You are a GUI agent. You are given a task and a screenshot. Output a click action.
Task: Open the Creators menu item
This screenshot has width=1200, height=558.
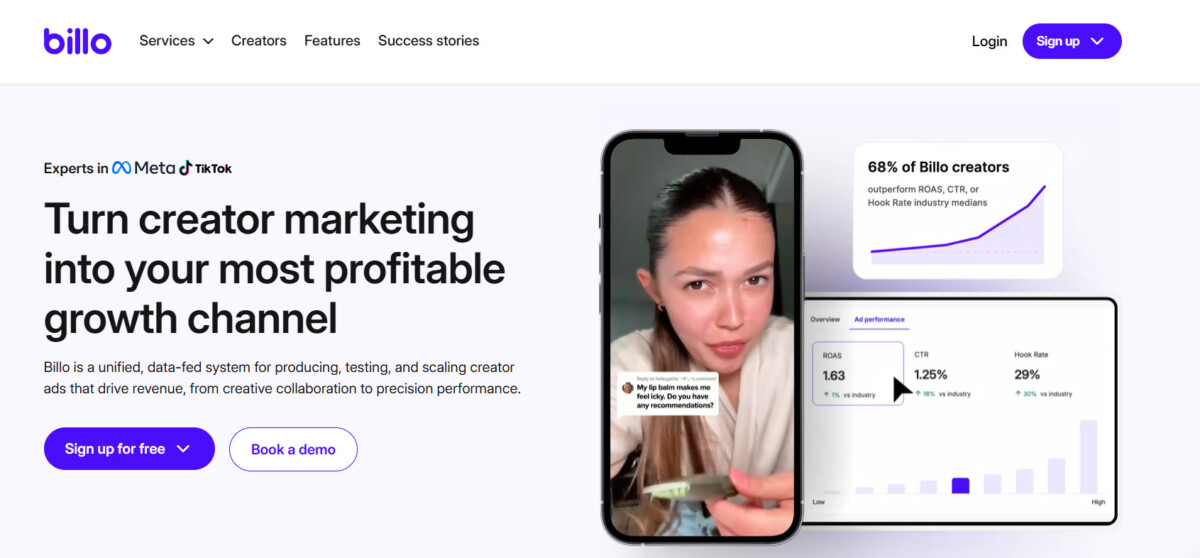pyautogui.click(x=259, y=41)
